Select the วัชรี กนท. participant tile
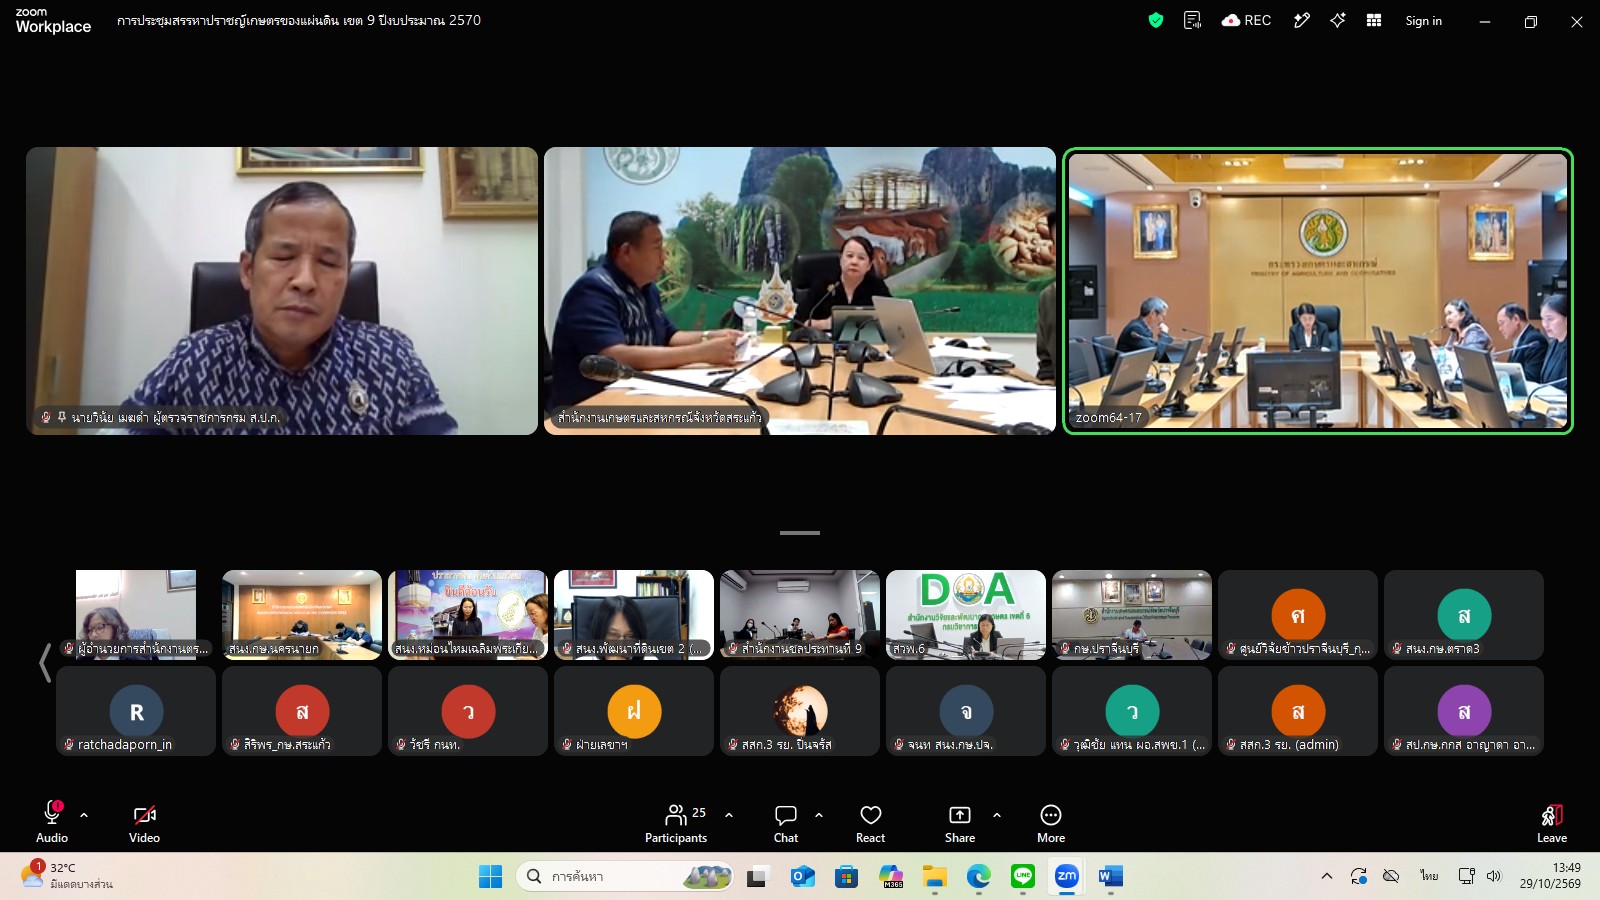This screenshot has height=900, width=1600. tap(468, 711)
